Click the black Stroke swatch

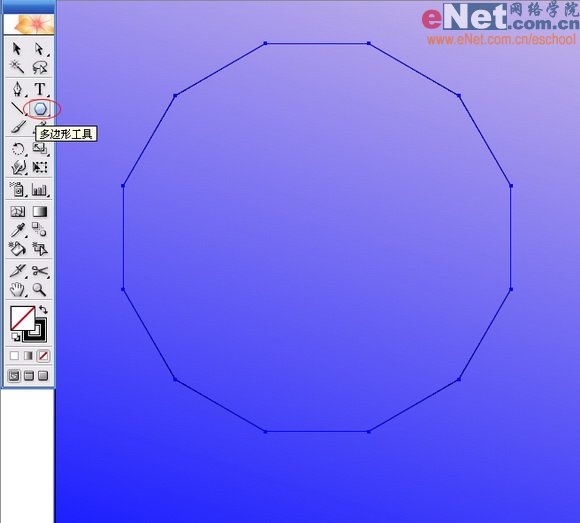tap(40, 335)
